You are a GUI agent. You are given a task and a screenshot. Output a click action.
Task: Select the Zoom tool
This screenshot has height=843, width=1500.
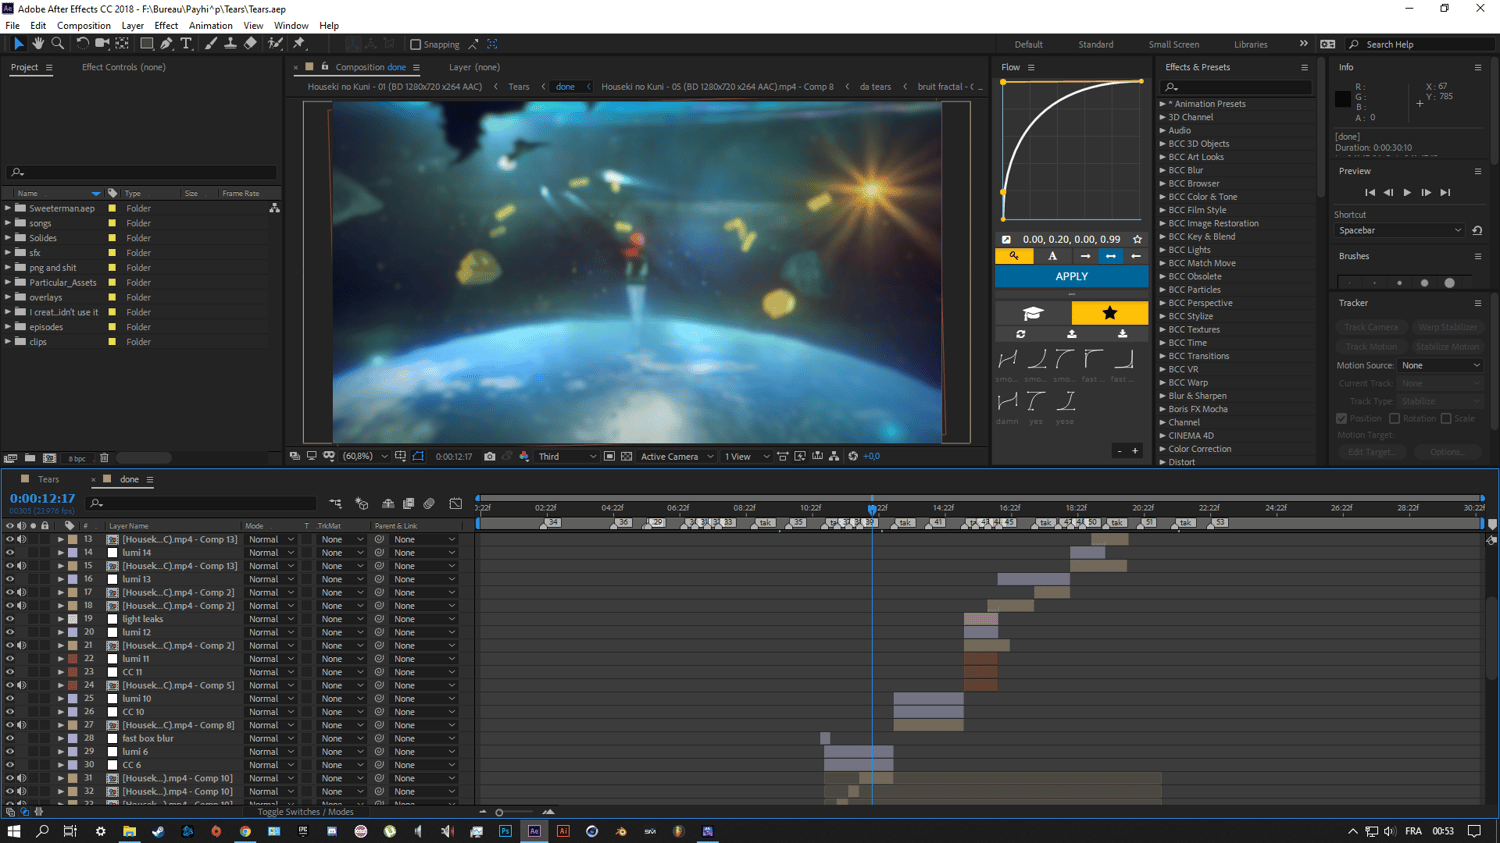57,44
